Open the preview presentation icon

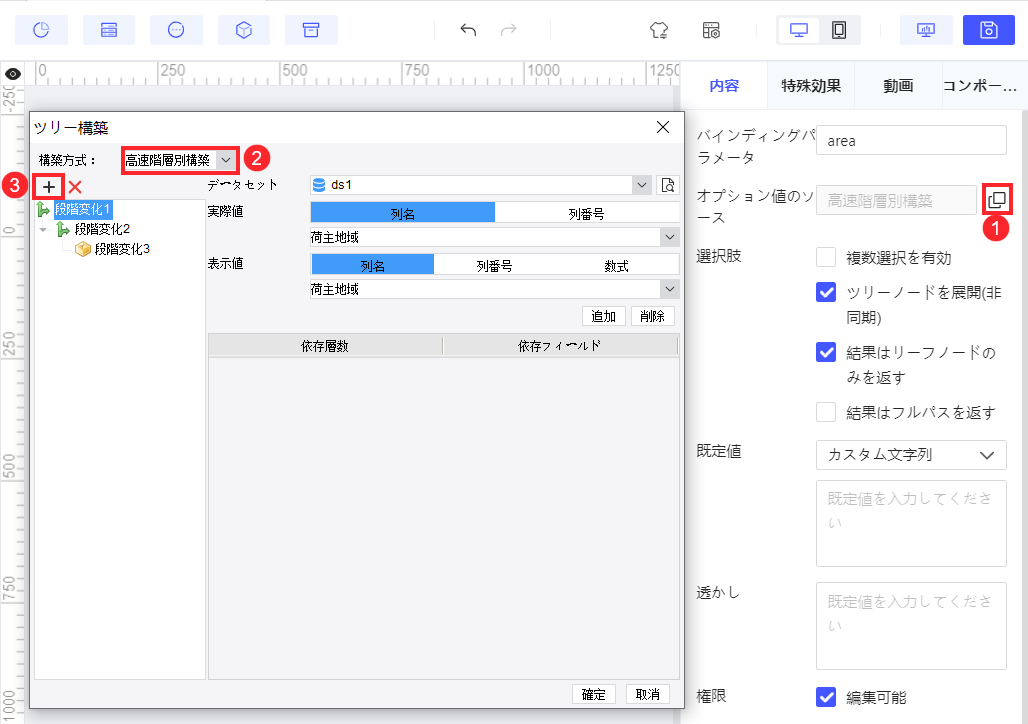(x=926, y=30)
